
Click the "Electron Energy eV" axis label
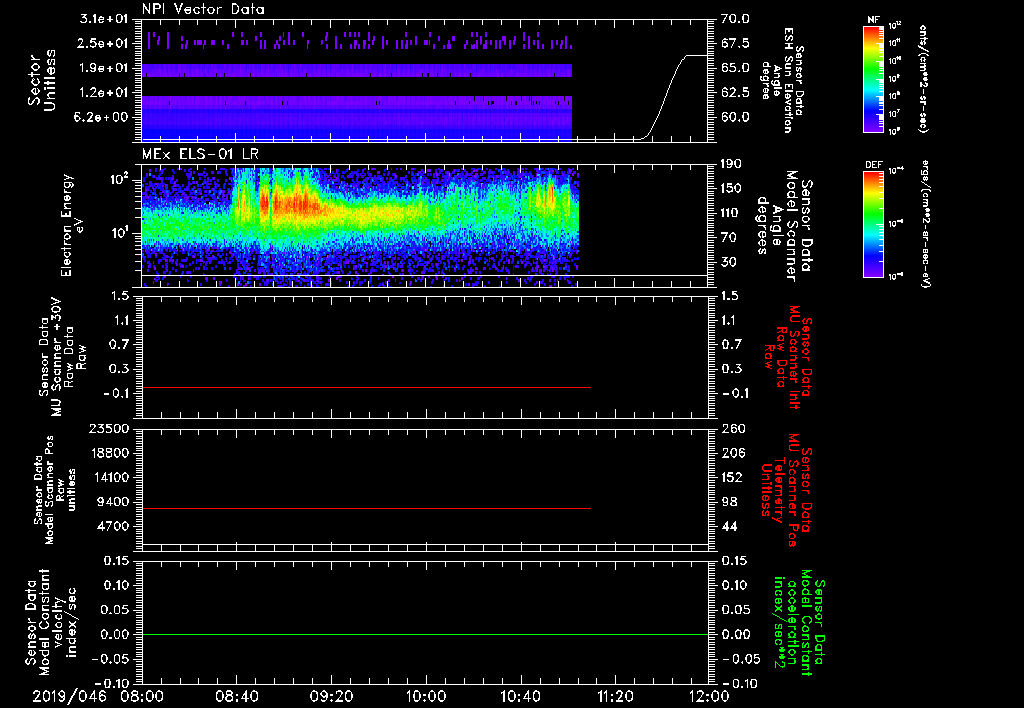73,225
